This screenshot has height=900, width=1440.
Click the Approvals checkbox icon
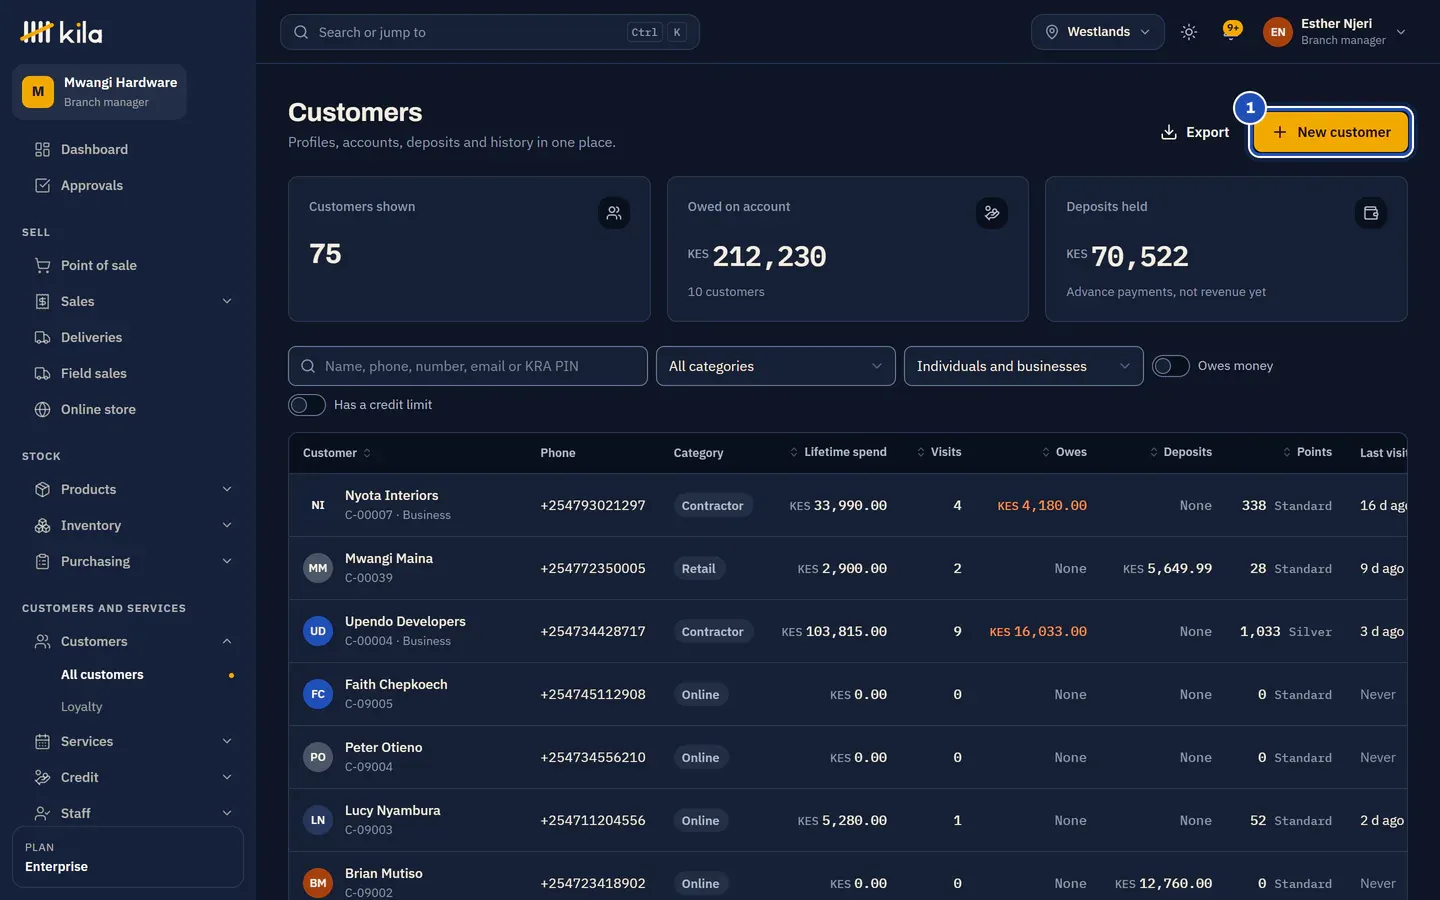[42, 185]
